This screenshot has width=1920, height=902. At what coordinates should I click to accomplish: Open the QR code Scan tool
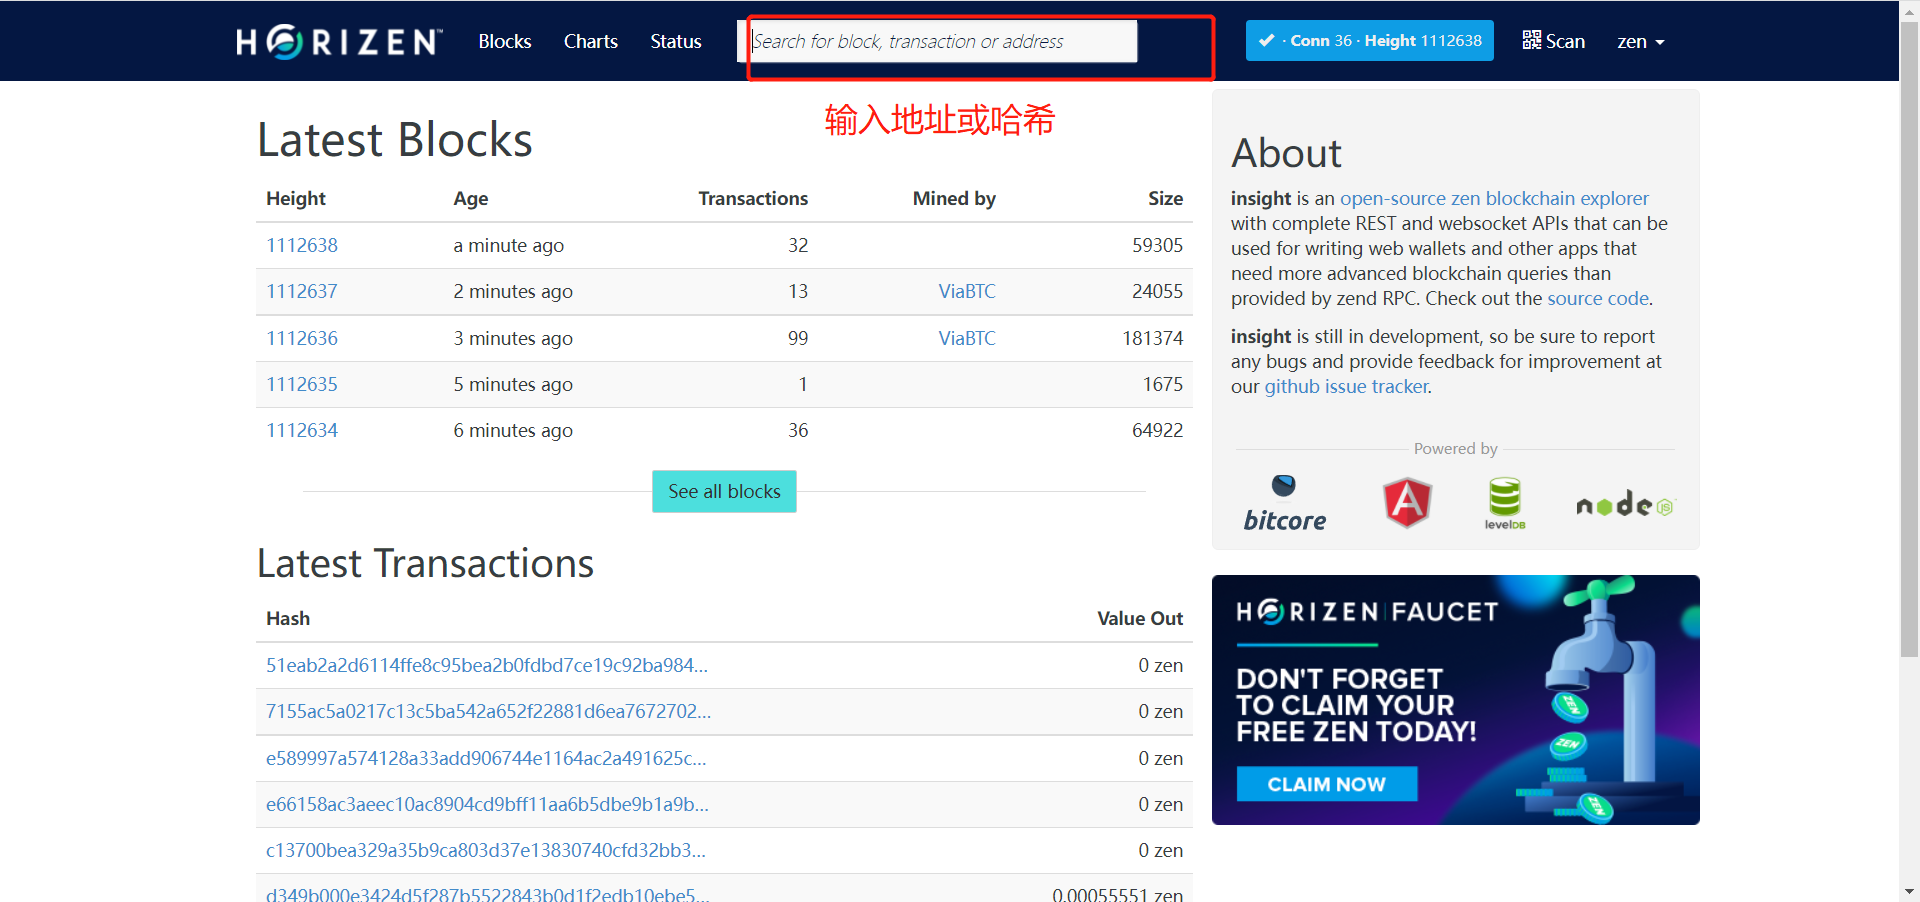pyautogui.click(x=1553, y=41)
